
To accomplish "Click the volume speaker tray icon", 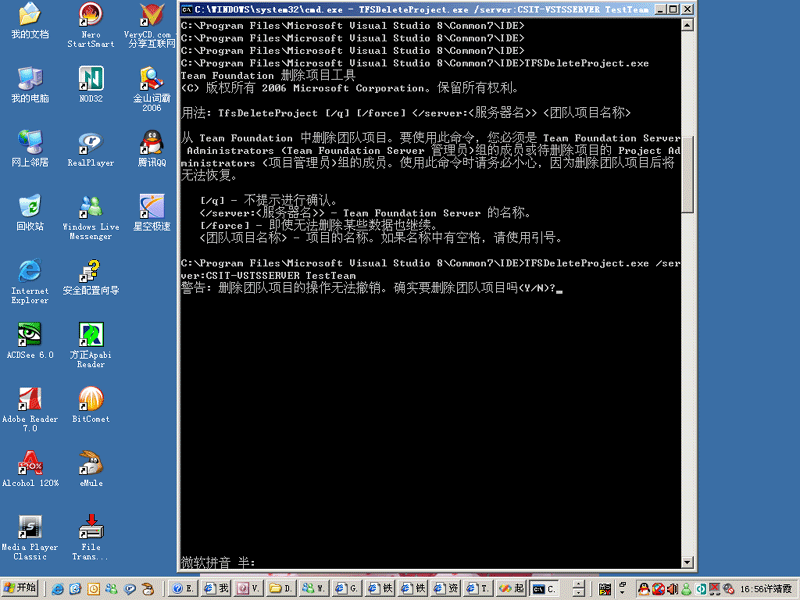I will [672, 589].
